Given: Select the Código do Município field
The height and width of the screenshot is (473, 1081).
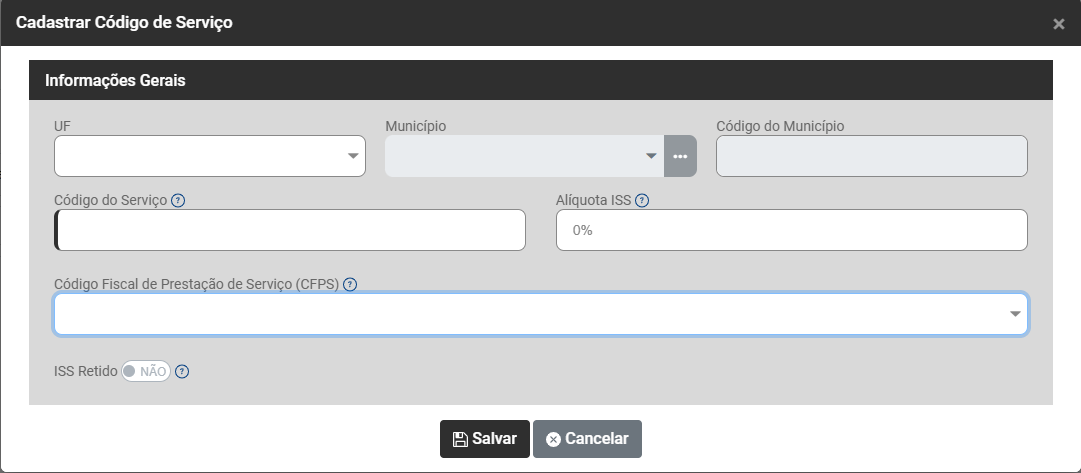Looking at the screenshot, I should (x=871, y=156).
